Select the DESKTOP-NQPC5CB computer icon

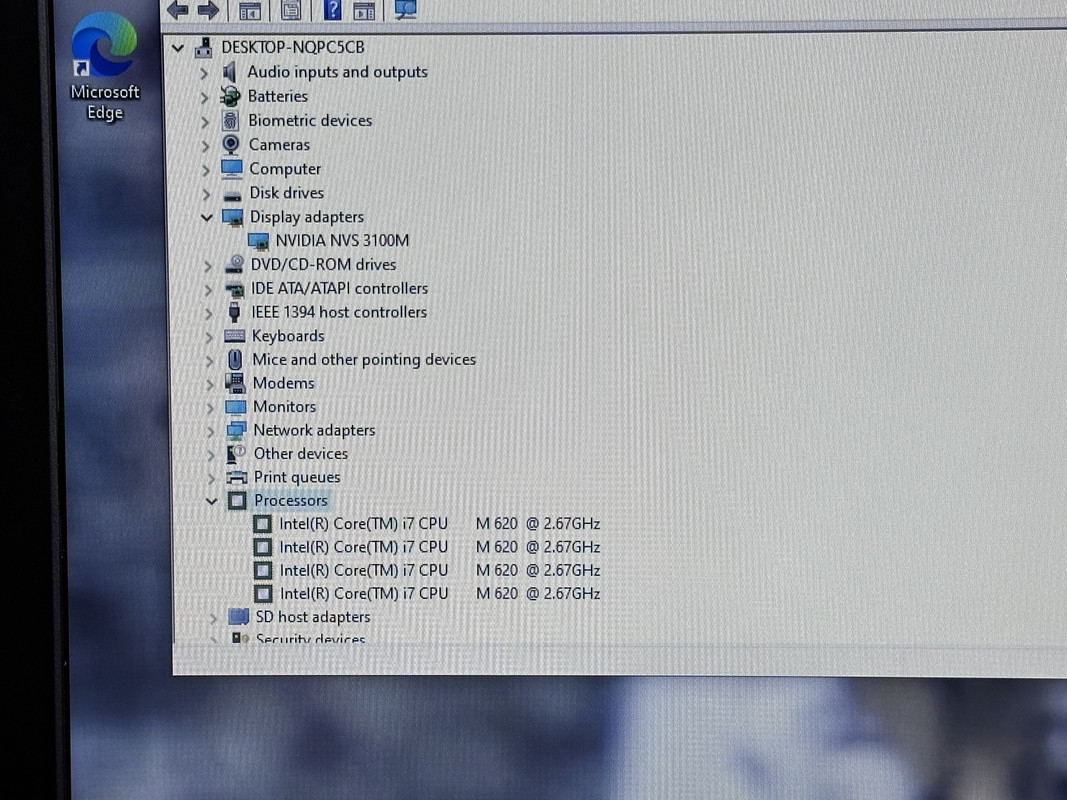(x=203, y=47)
